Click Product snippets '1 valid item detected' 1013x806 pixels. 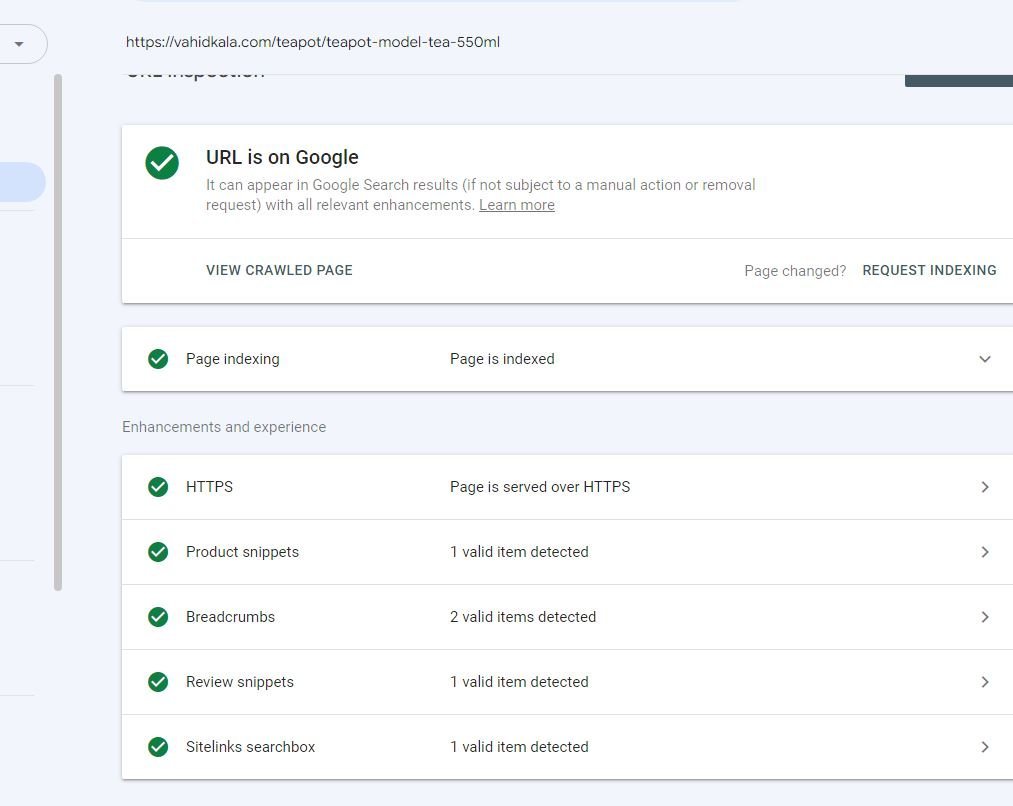click(x=519, y=552)
